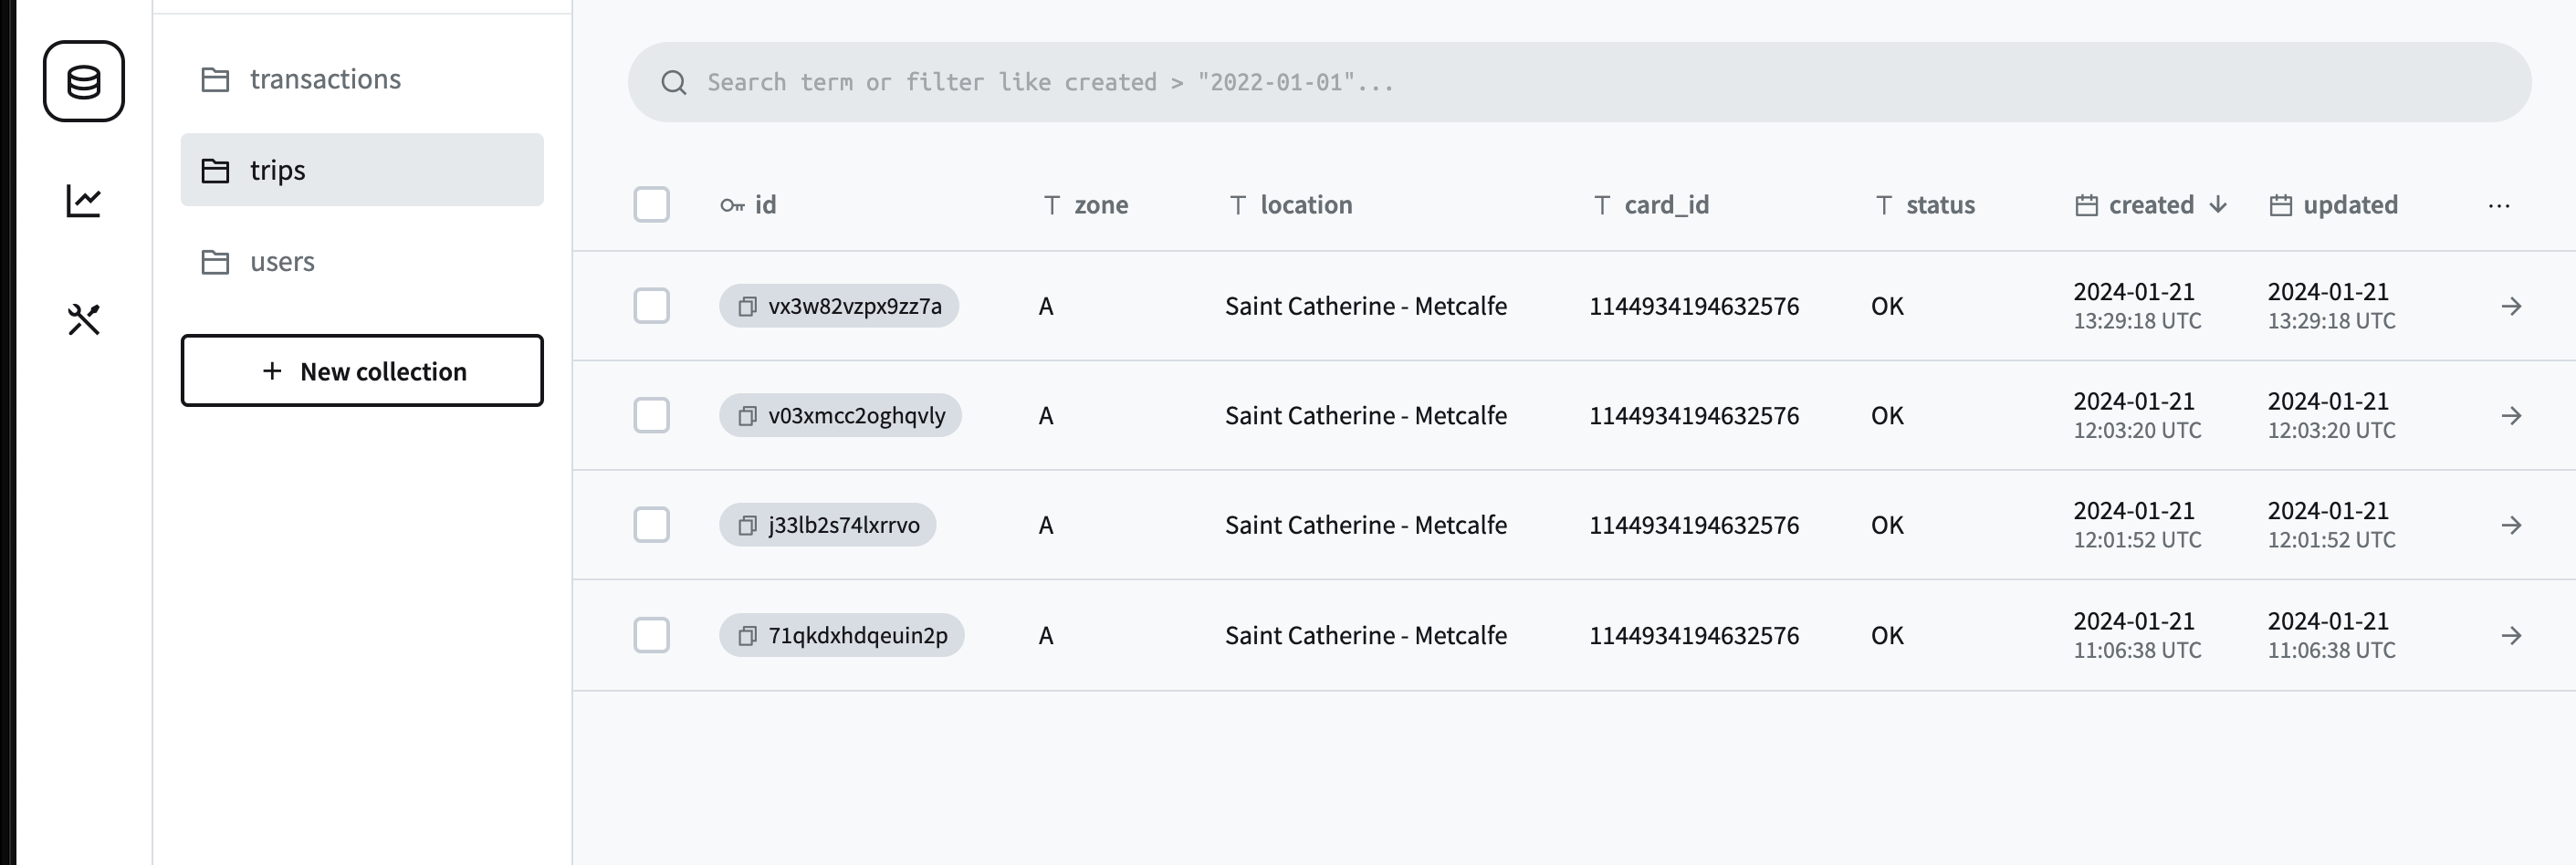Click the search magnifier icon
The width and height of the screenshot is (2576, 865).
pyautogui.click(x=674, y=83)
